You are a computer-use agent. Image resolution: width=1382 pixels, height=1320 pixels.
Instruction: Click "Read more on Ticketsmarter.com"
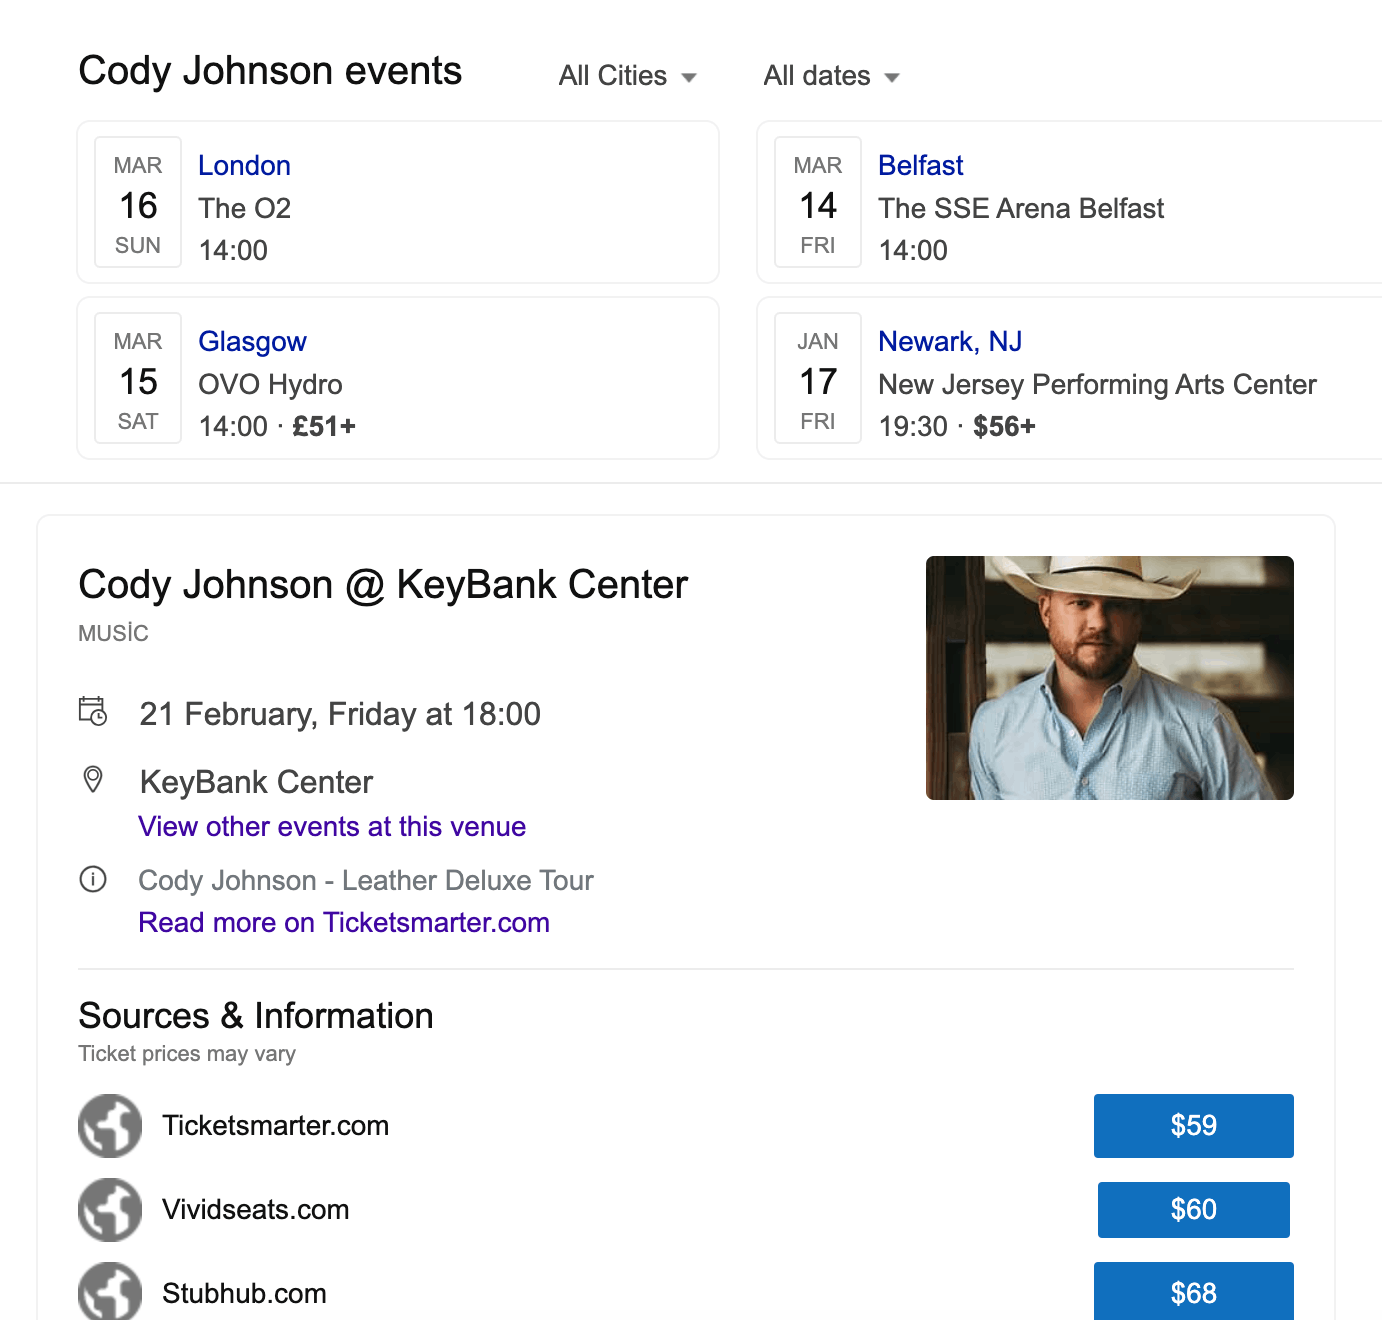[x=344, y=922]
